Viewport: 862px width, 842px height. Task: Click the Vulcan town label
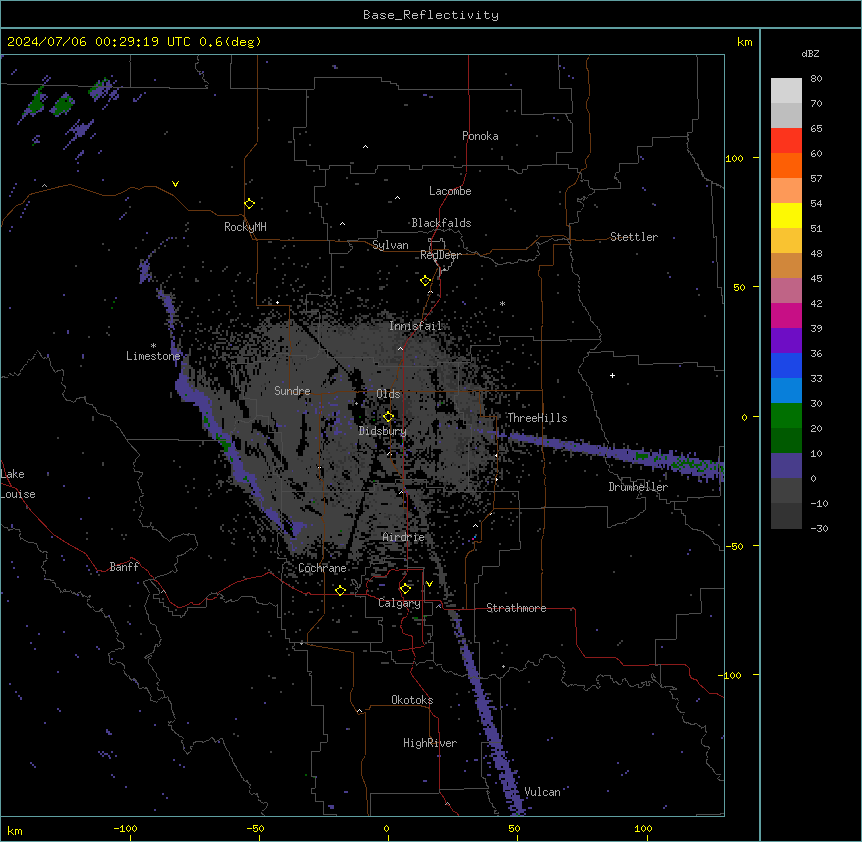pos(542,792)
